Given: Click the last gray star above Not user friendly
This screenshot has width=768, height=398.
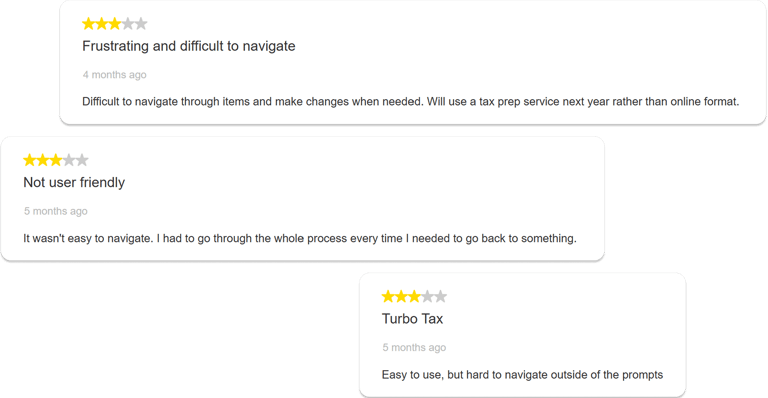Looking at the screenshot, I should point(82,160).
